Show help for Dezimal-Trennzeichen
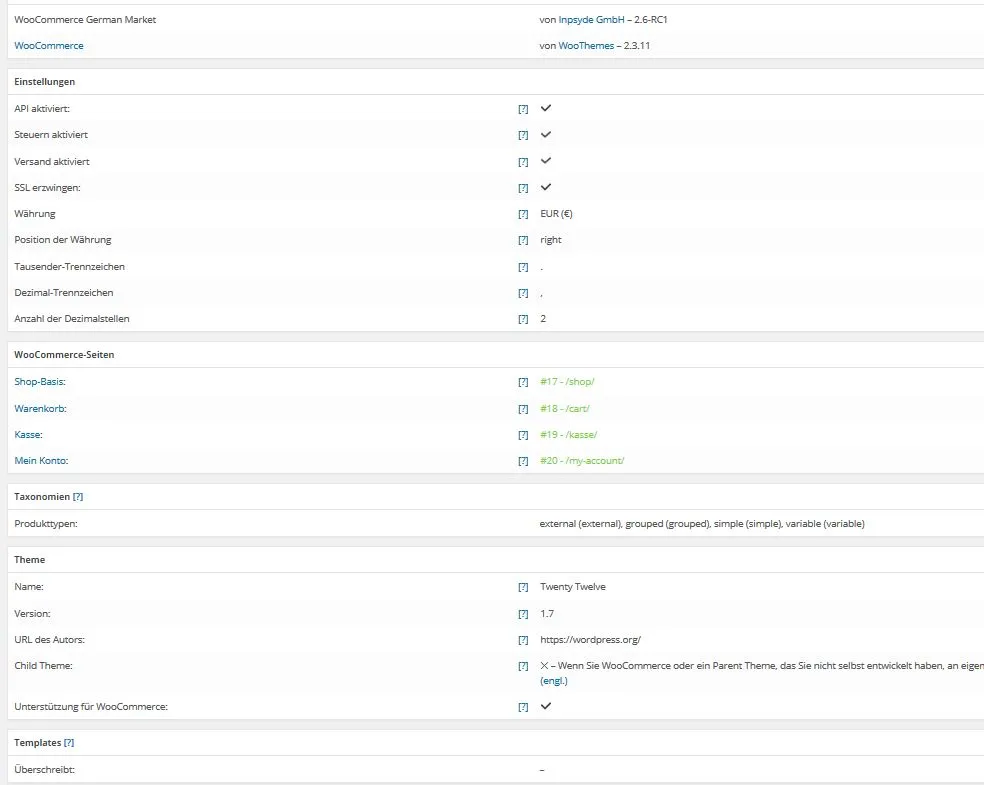The image size is (984, 785). [523, 293]
